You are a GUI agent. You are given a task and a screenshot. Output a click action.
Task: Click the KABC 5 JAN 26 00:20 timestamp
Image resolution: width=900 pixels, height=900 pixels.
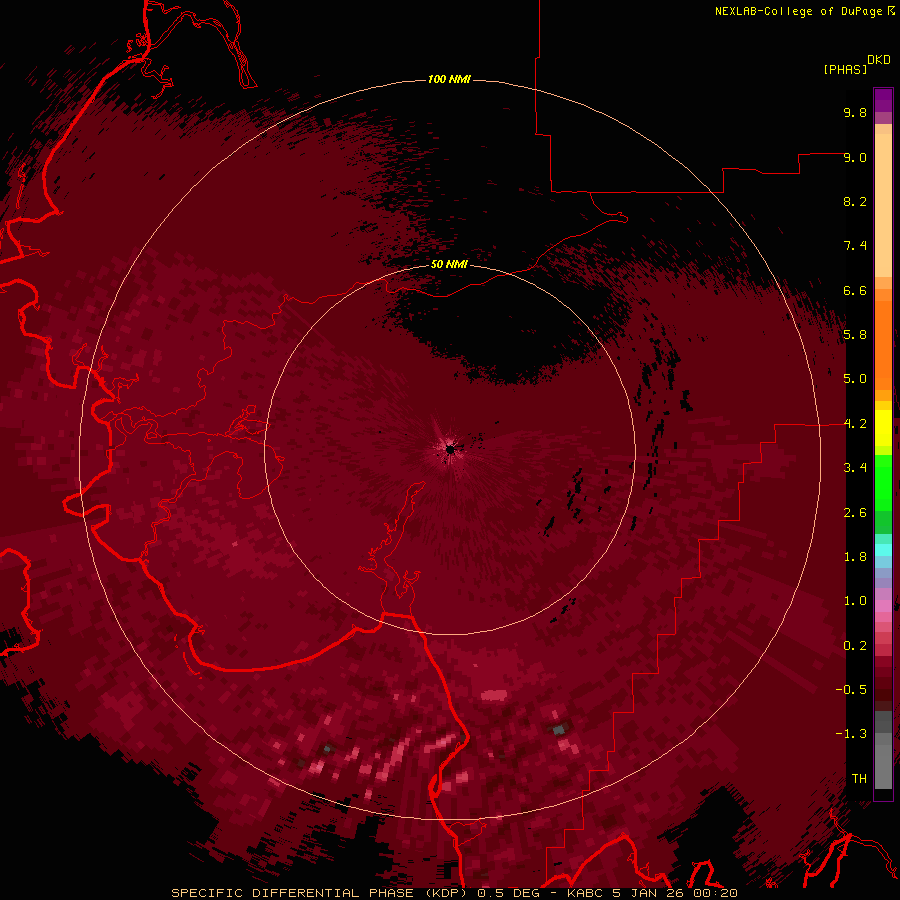click(x=651, y=893)
